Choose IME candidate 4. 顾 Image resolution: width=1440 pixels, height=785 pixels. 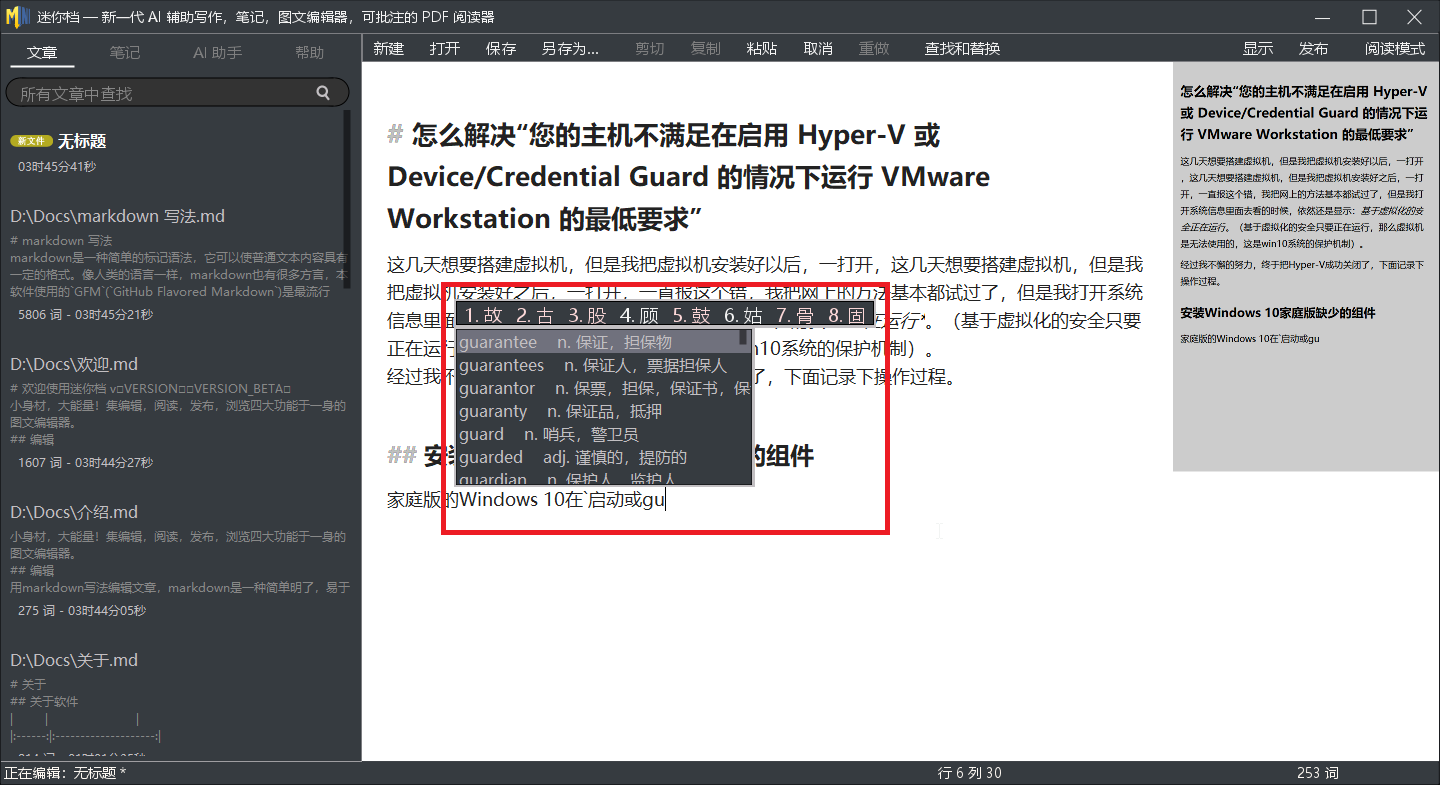[x=639, y=316]
